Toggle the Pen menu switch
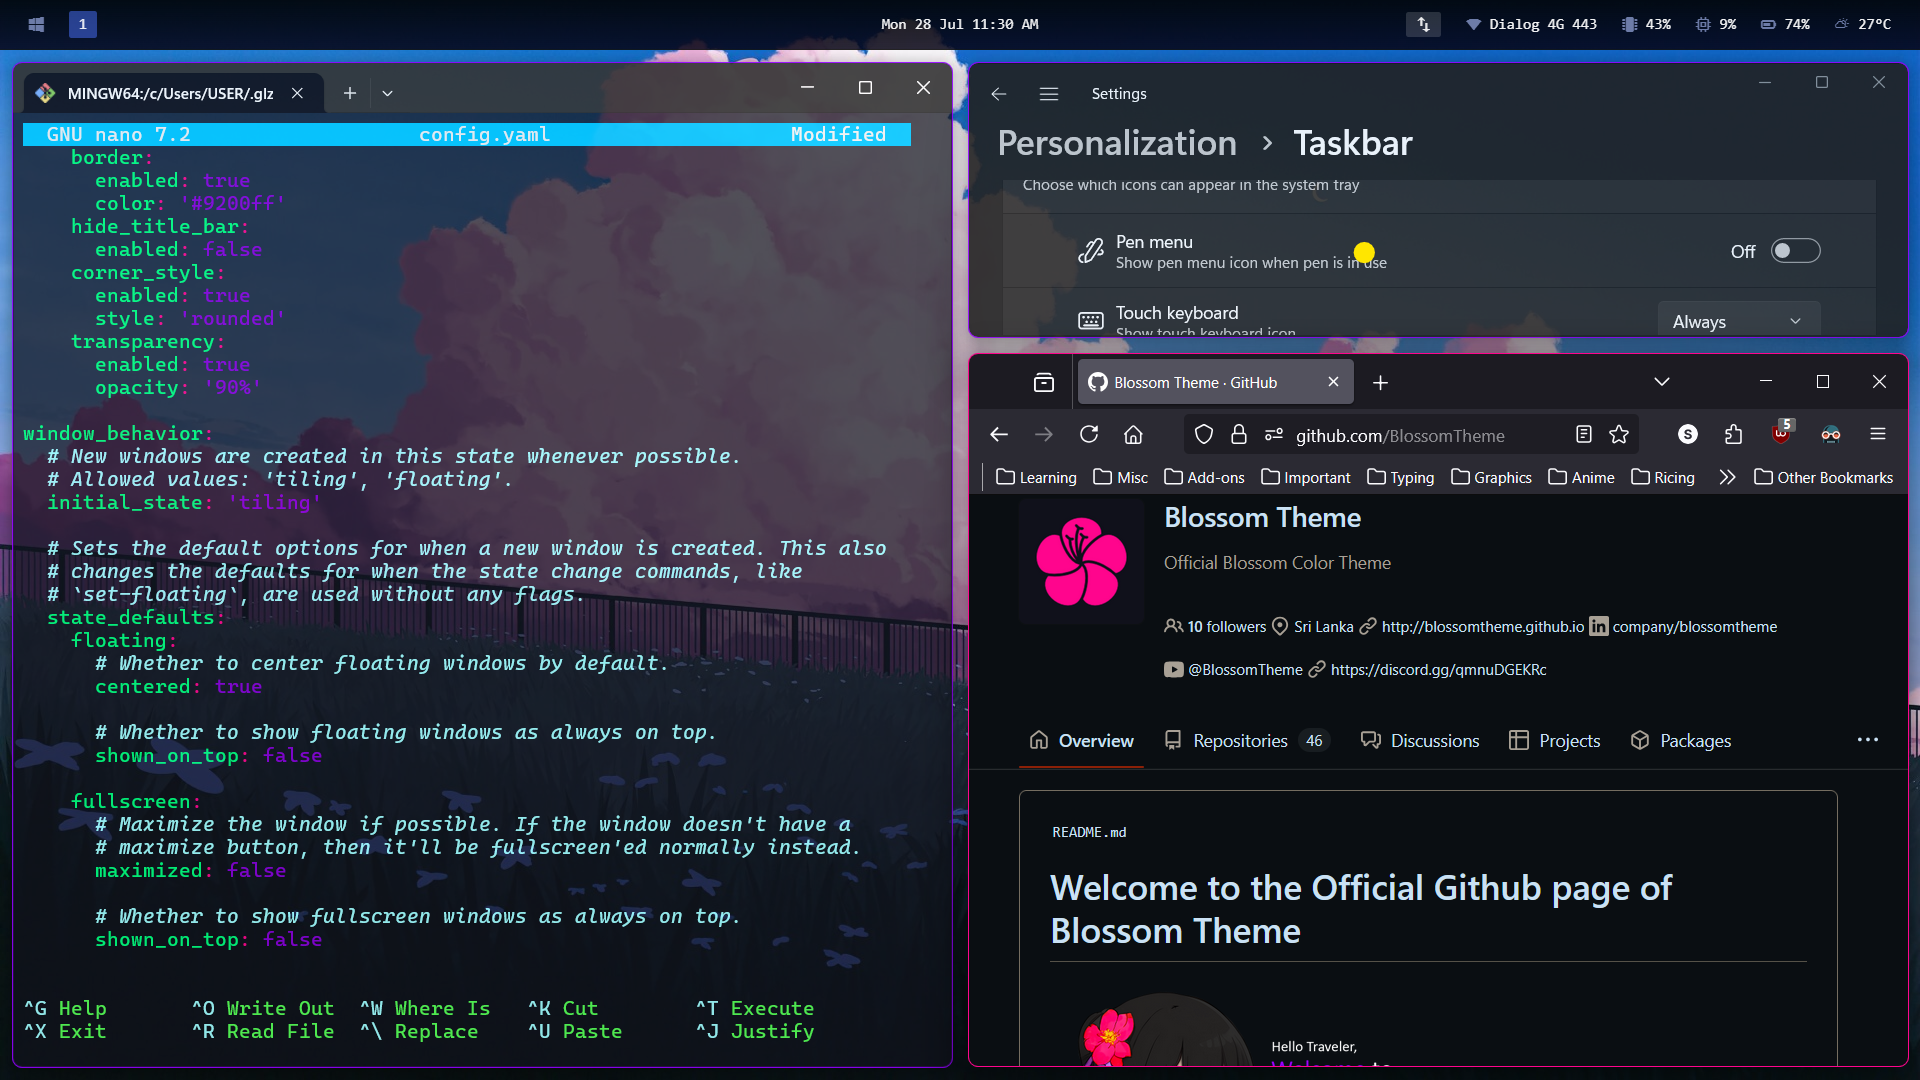The image size is (1920, 1080). click(x=1795, y=251)
